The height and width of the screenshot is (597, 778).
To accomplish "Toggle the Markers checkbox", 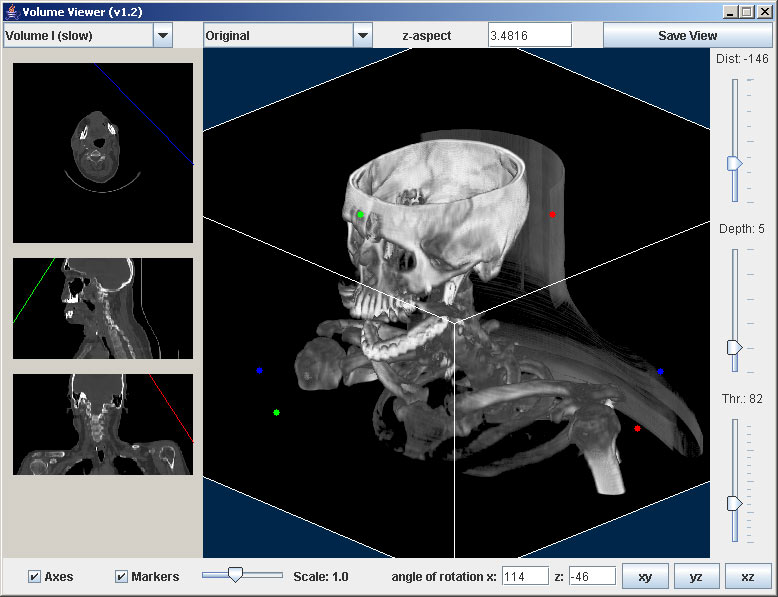I will point(121,577).
